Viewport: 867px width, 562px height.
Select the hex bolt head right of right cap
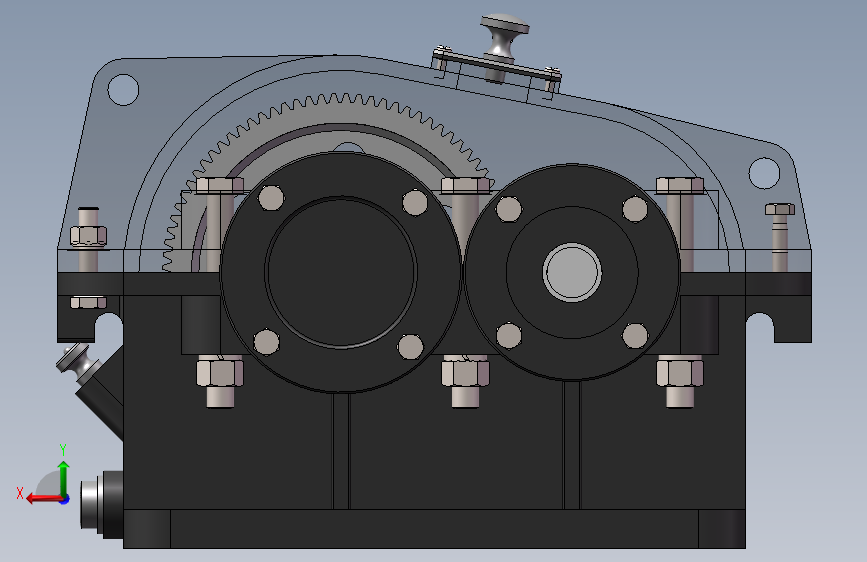coord(680,185)
